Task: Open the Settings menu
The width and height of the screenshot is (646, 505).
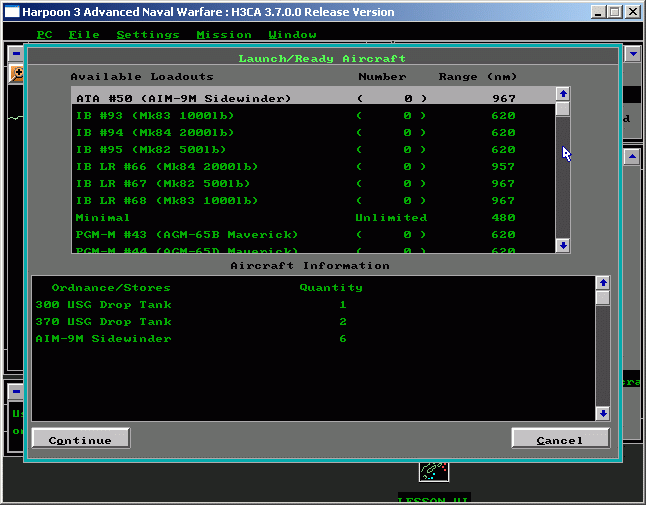Action: [x=147, y=35]
